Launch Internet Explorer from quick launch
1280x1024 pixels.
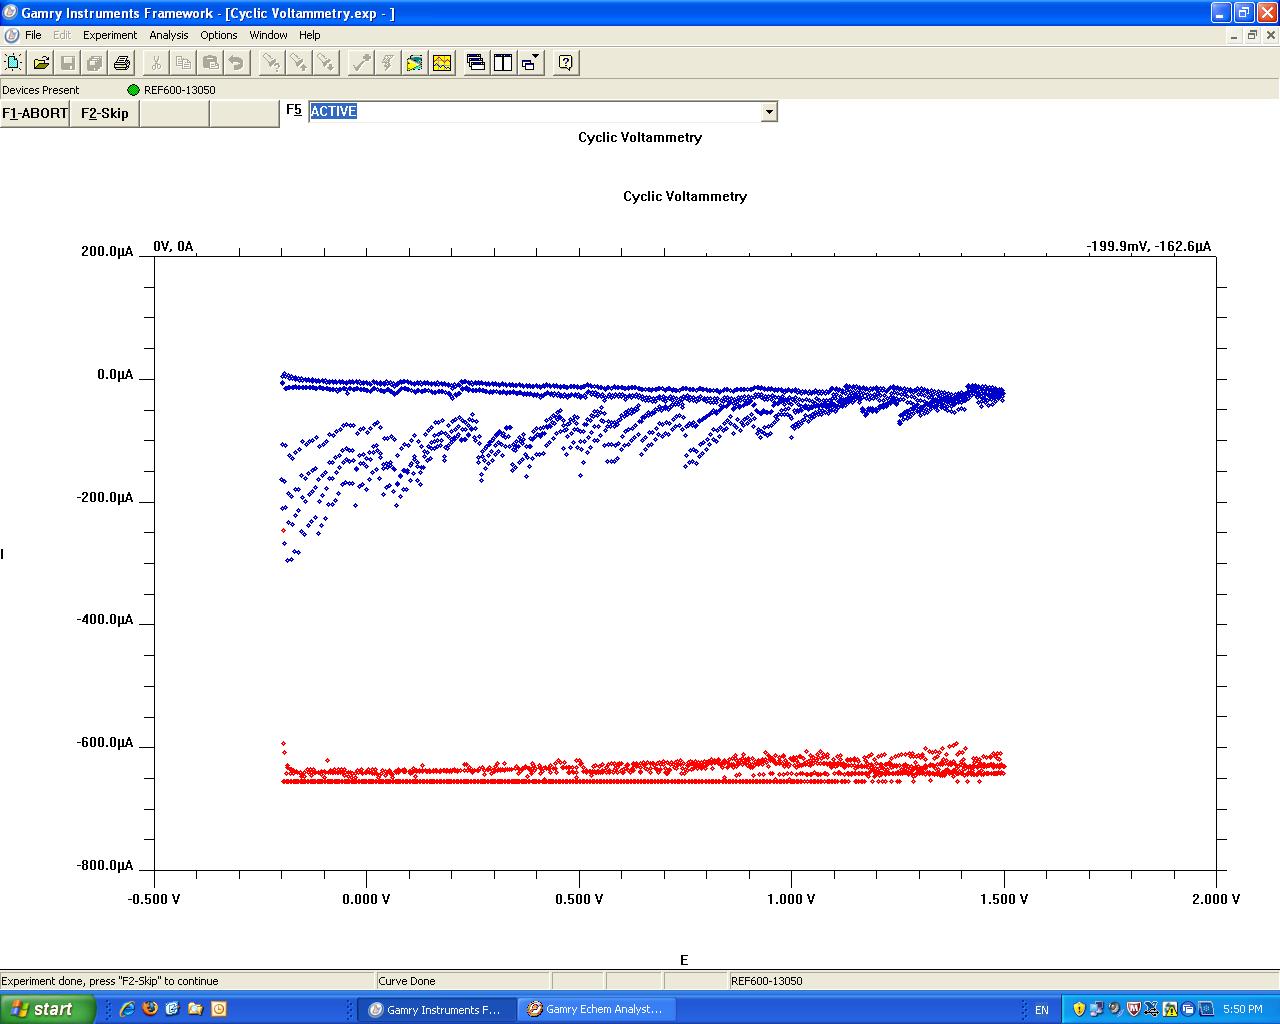(127, 1009)
